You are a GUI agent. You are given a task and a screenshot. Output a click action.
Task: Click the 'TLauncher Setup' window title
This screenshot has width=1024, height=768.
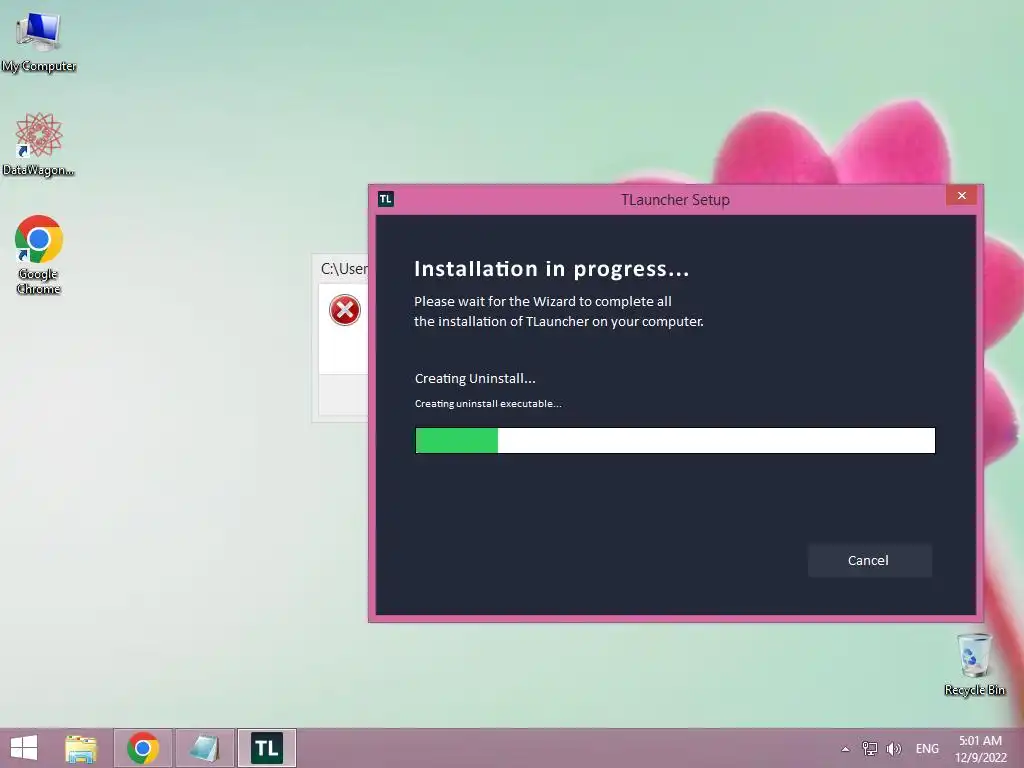pos(675,200)
